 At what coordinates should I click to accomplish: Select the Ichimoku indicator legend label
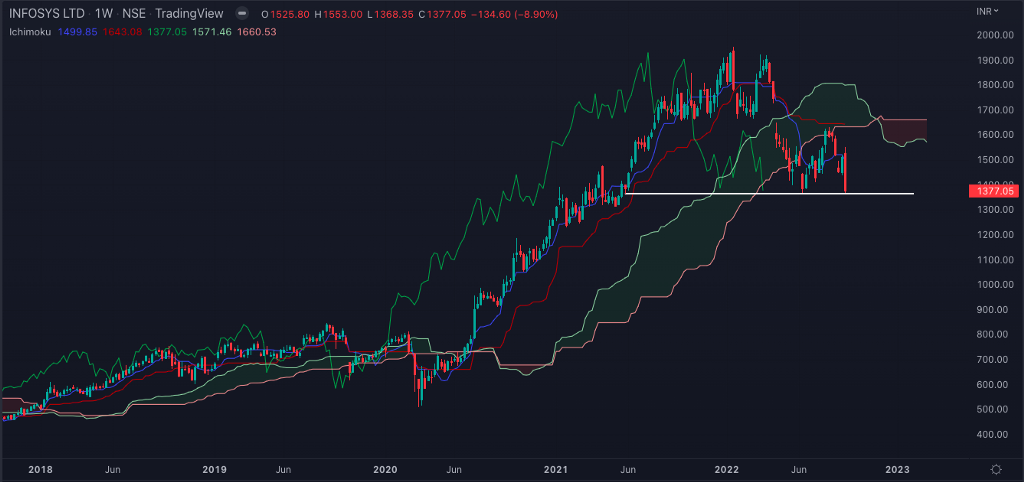click(x=30, y=31)
